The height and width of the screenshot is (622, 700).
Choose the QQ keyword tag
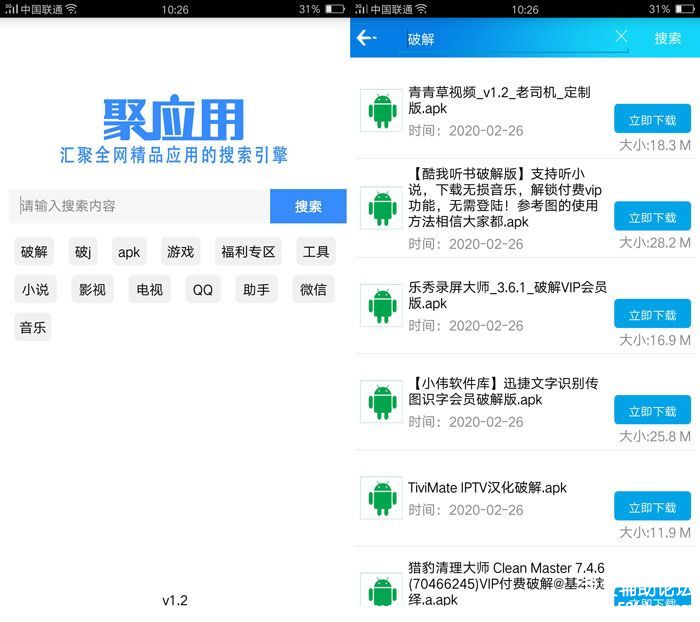click(x=203, y=289)
